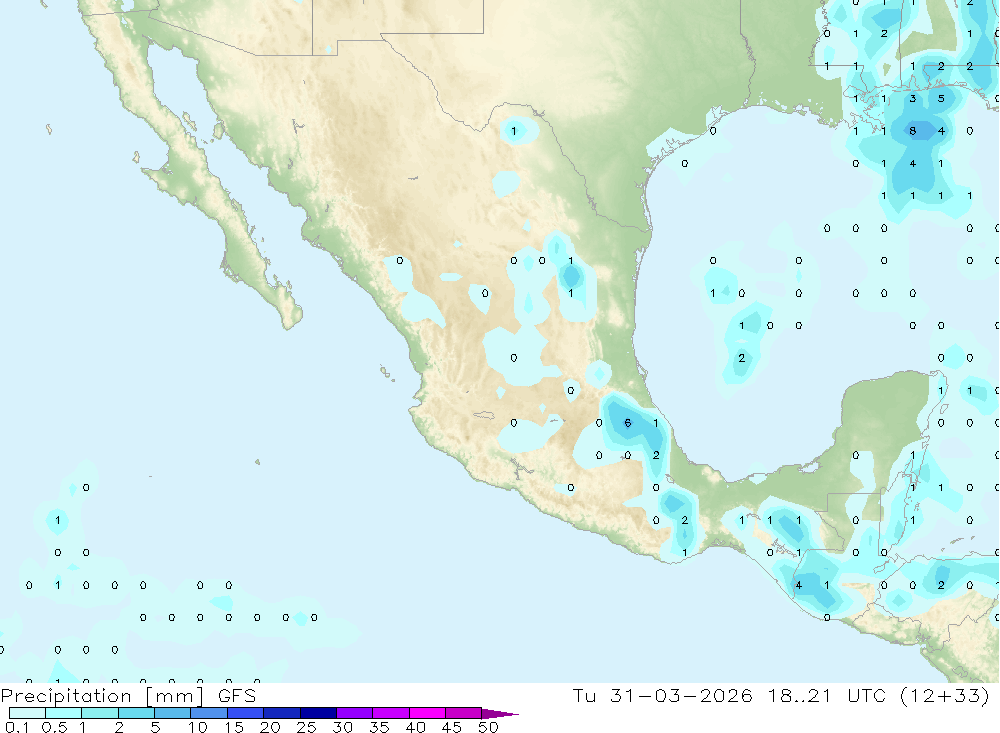Click the legend tick label "40"
This screenshot has width=1000, height=733.
click(416, 727)
